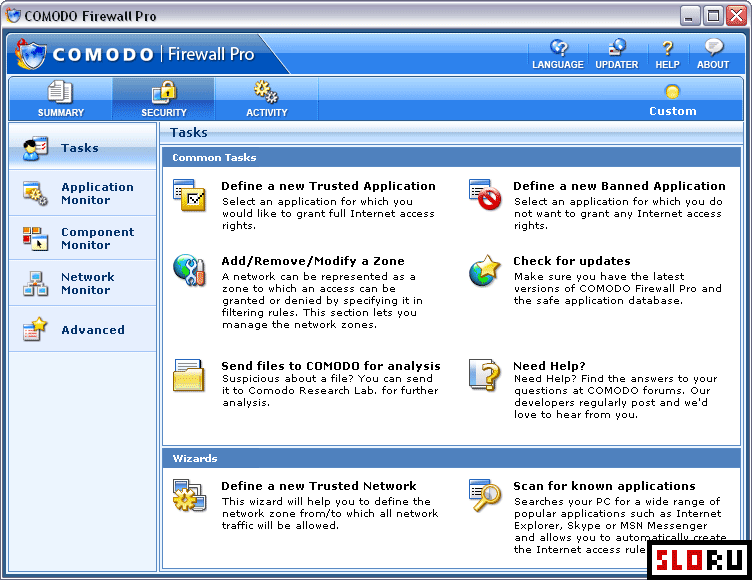Open the UPDATER label in header
752x580 pixels.
point(617,64)
